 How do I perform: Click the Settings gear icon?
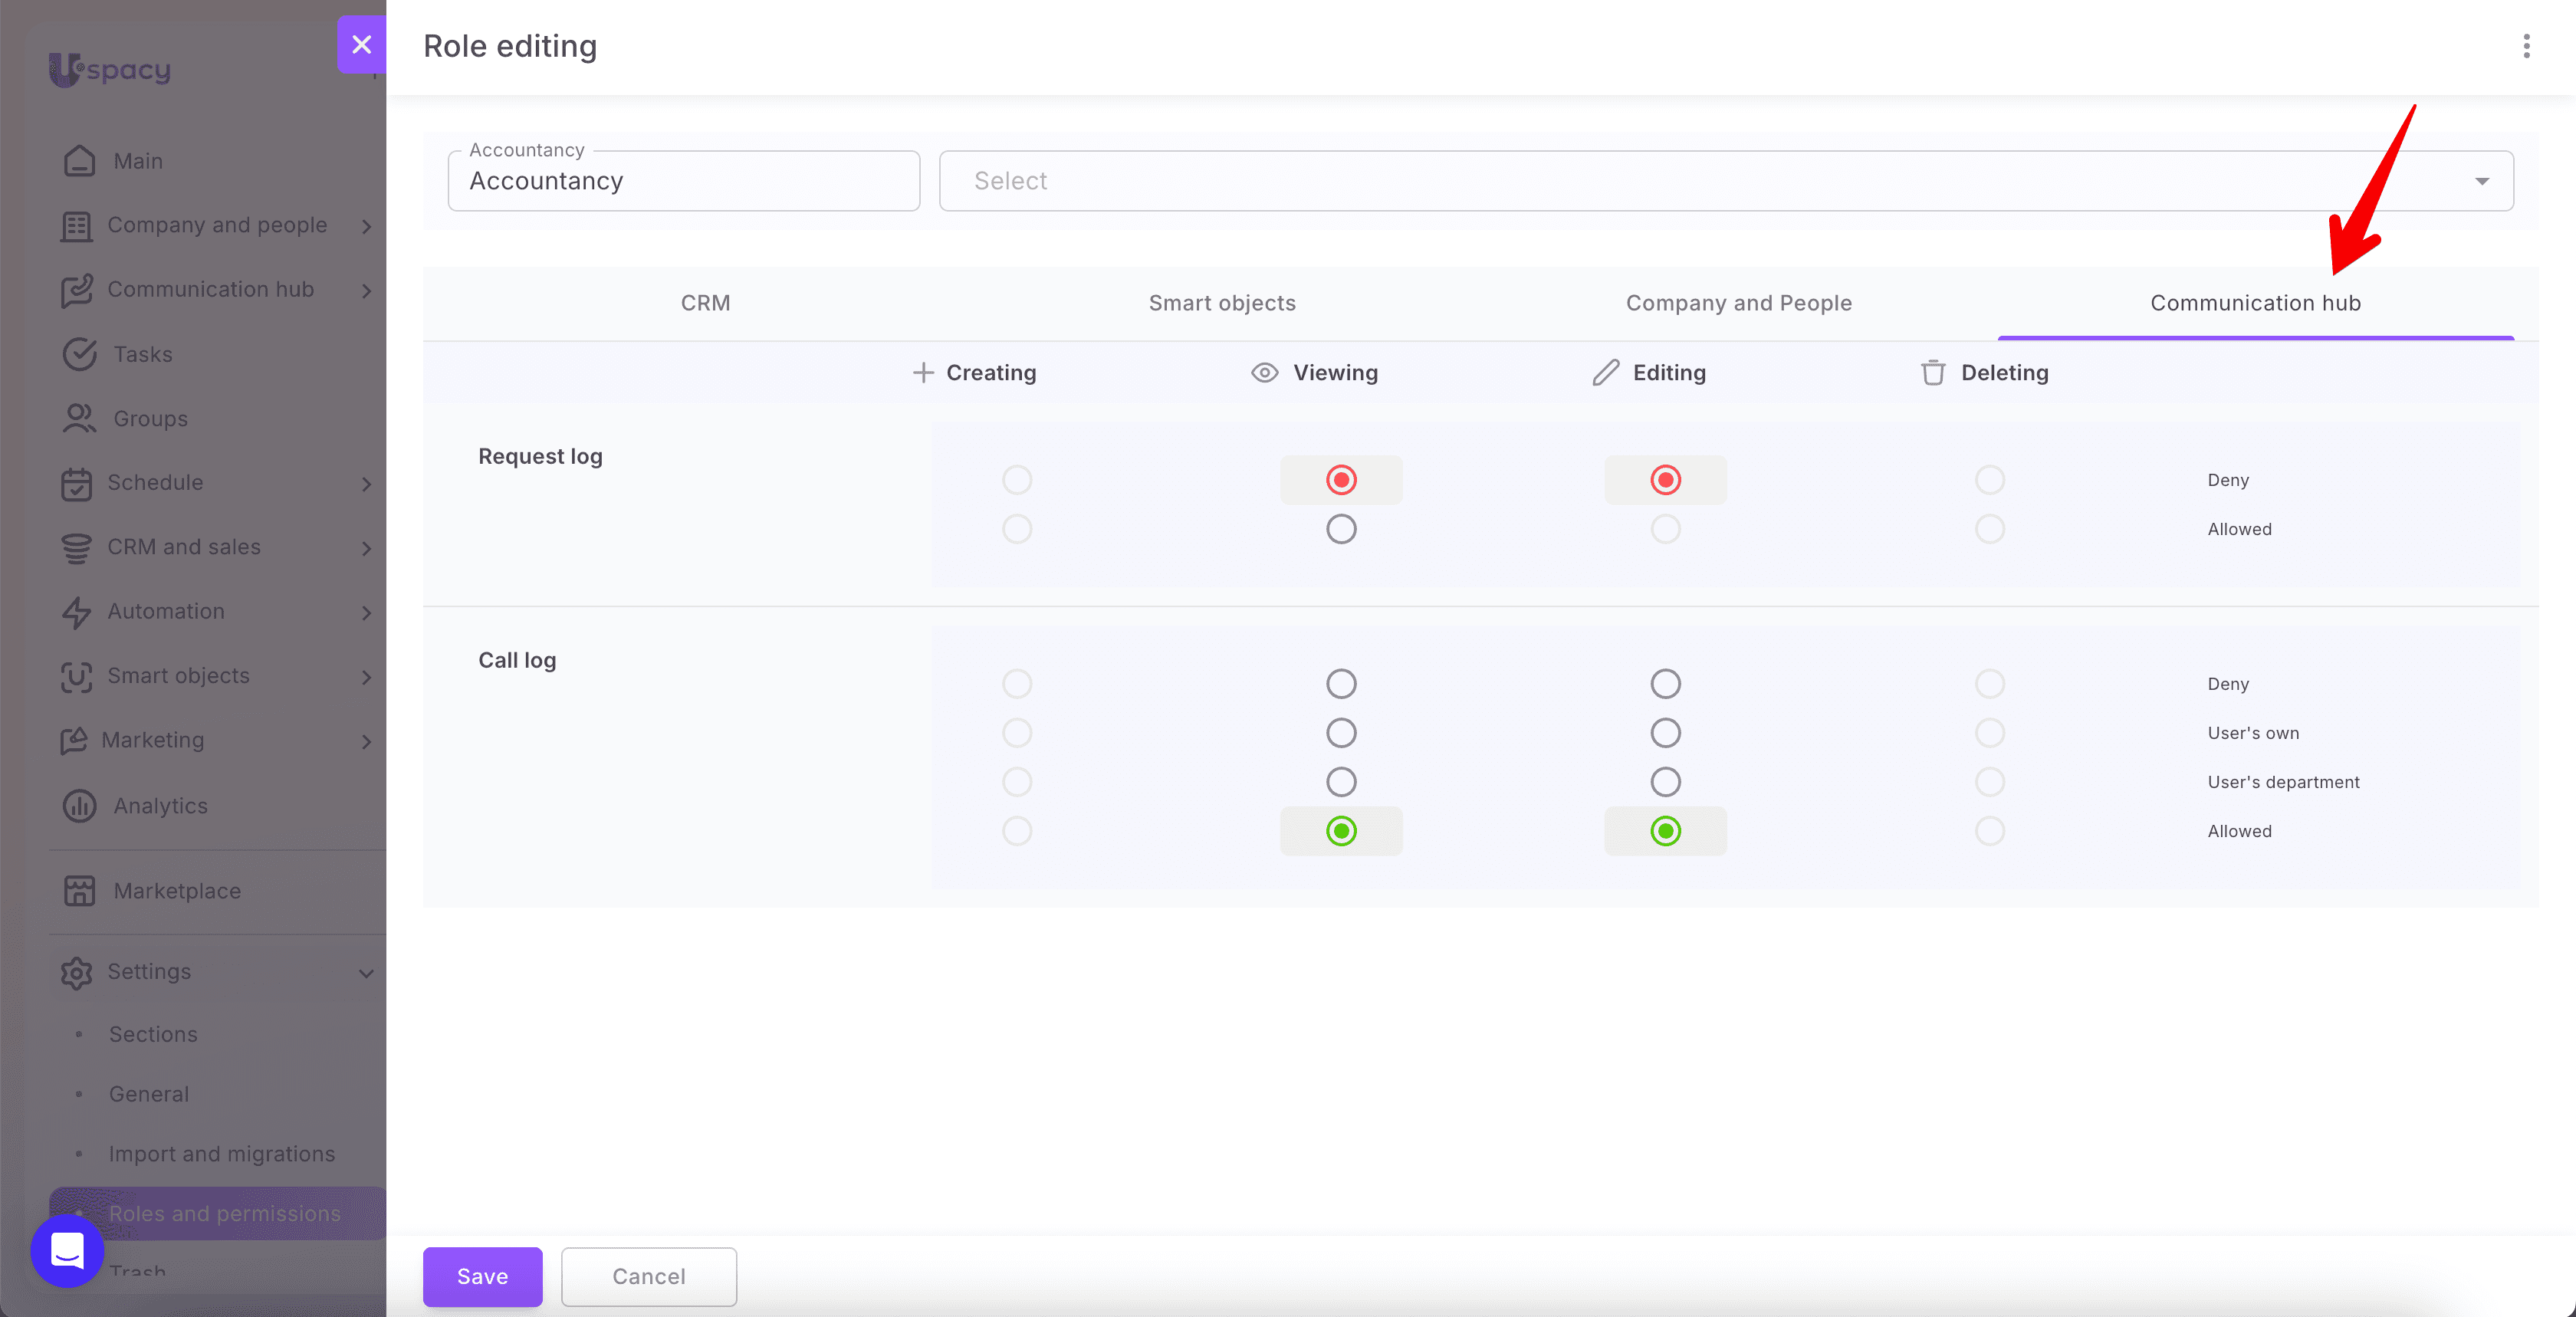[76, 972]
